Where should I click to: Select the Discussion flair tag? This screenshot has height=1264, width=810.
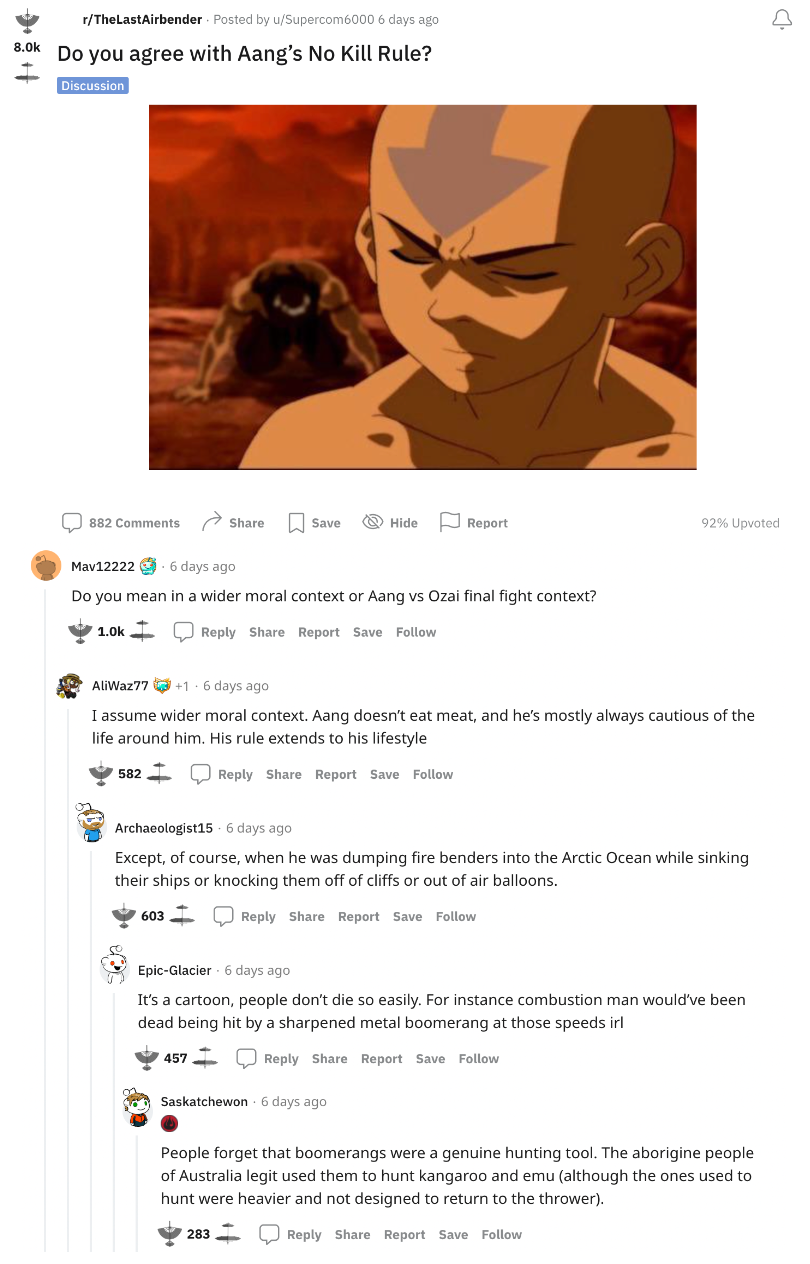click(93, 86)
